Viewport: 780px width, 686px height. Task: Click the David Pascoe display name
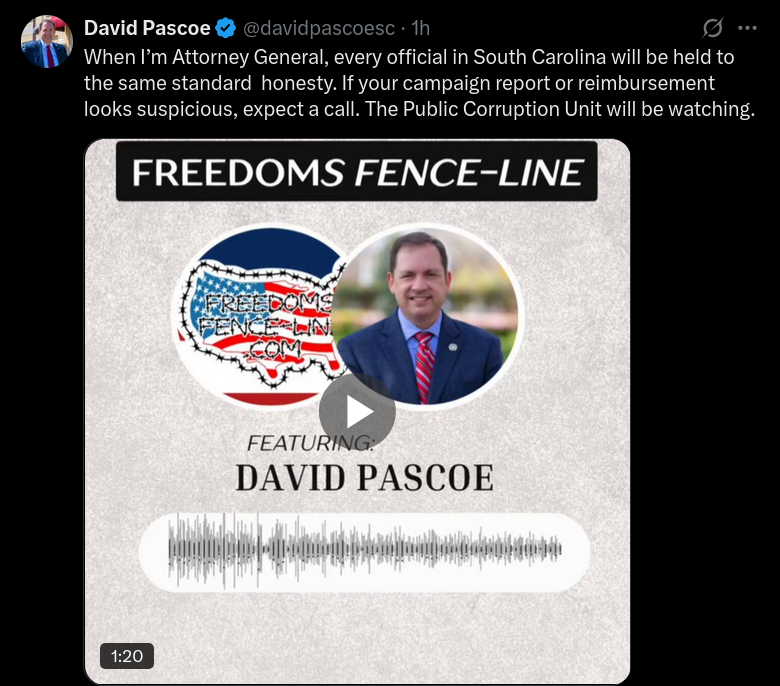pyautogui.click(x=147, y=28)
